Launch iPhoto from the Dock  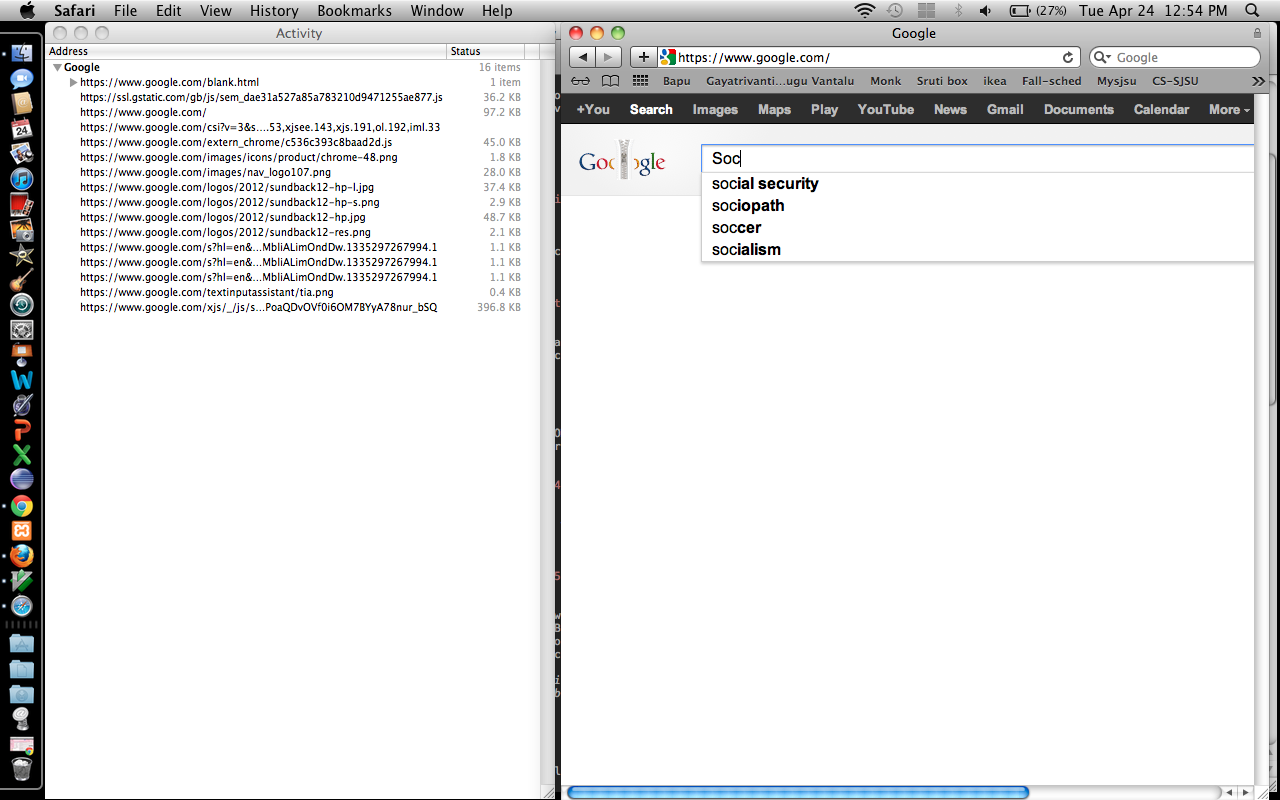tap(22, 230)
